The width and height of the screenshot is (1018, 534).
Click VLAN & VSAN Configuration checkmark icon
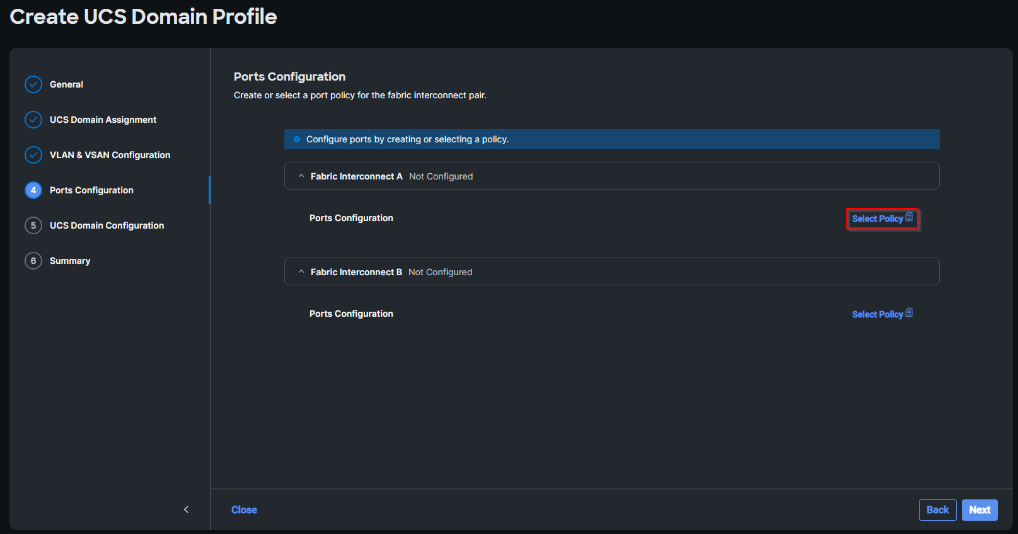(x=33, y=155)
